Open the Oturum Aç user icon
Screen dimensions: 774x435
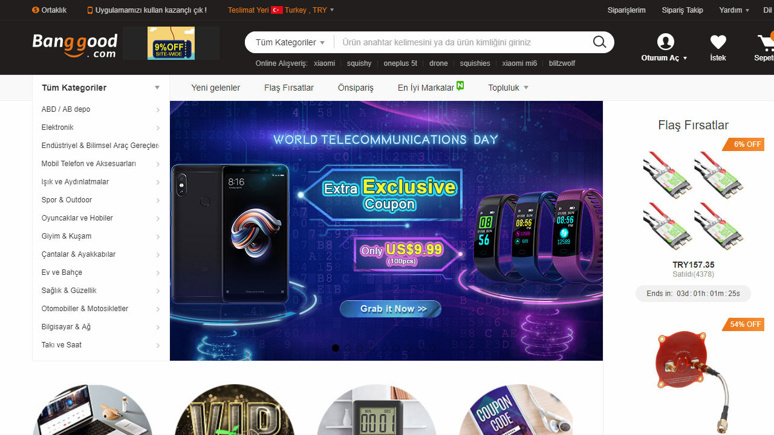click(x=665, y=41)
